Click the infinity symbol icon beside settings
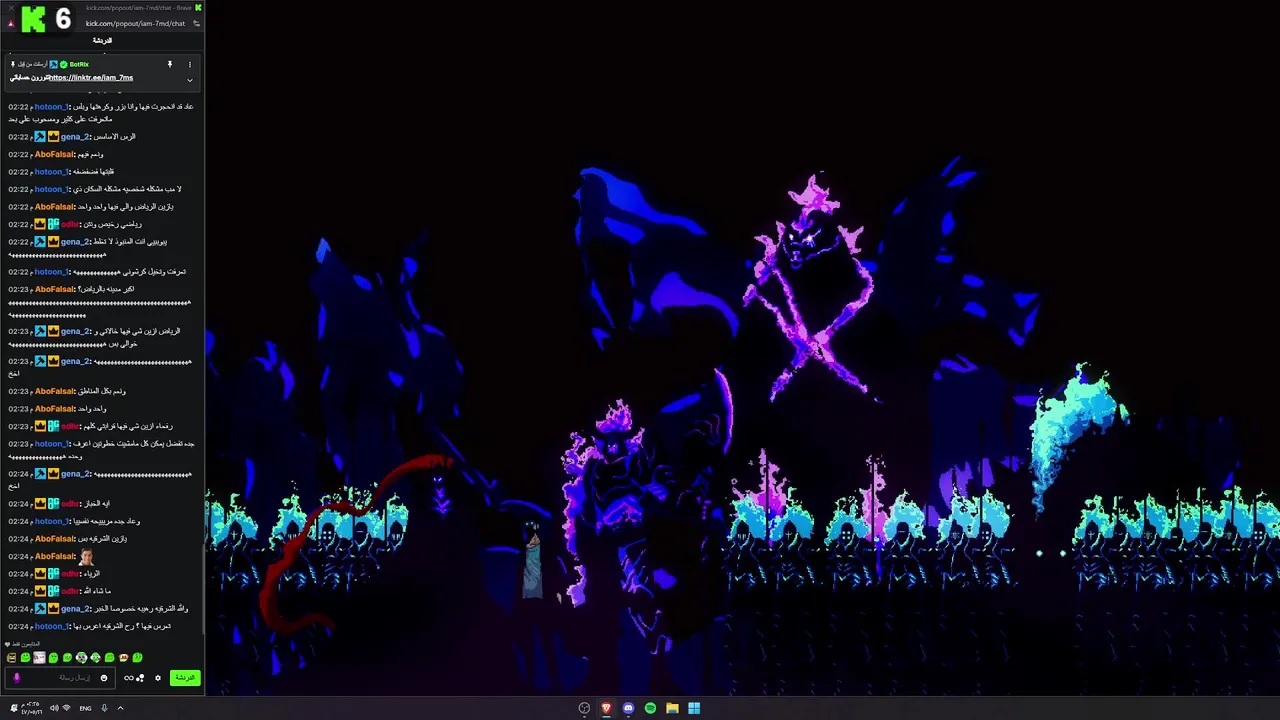The width and height of the screenshot is (1280, 720). click(129, 678)
